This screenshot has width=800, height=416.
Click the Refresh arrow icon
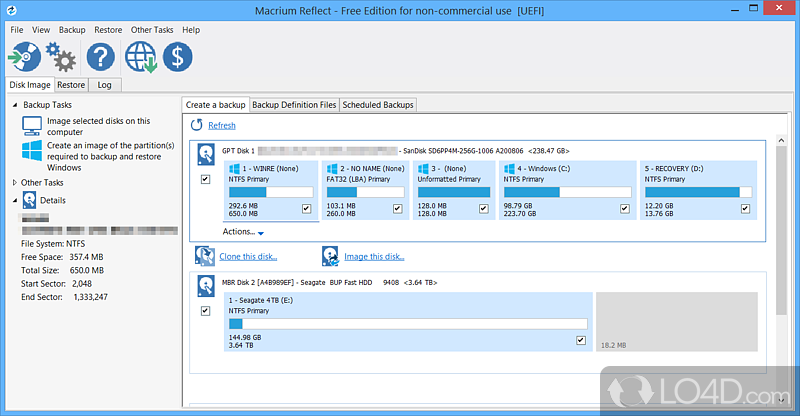[198, 125]
